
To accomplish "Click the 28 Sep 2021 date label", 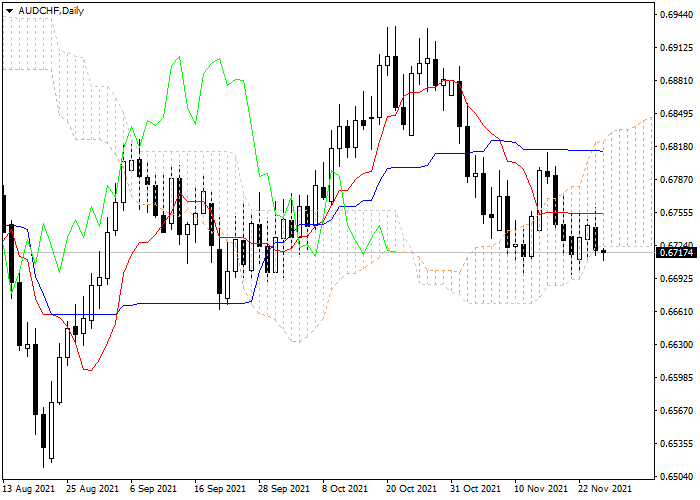I will [284, 489].
